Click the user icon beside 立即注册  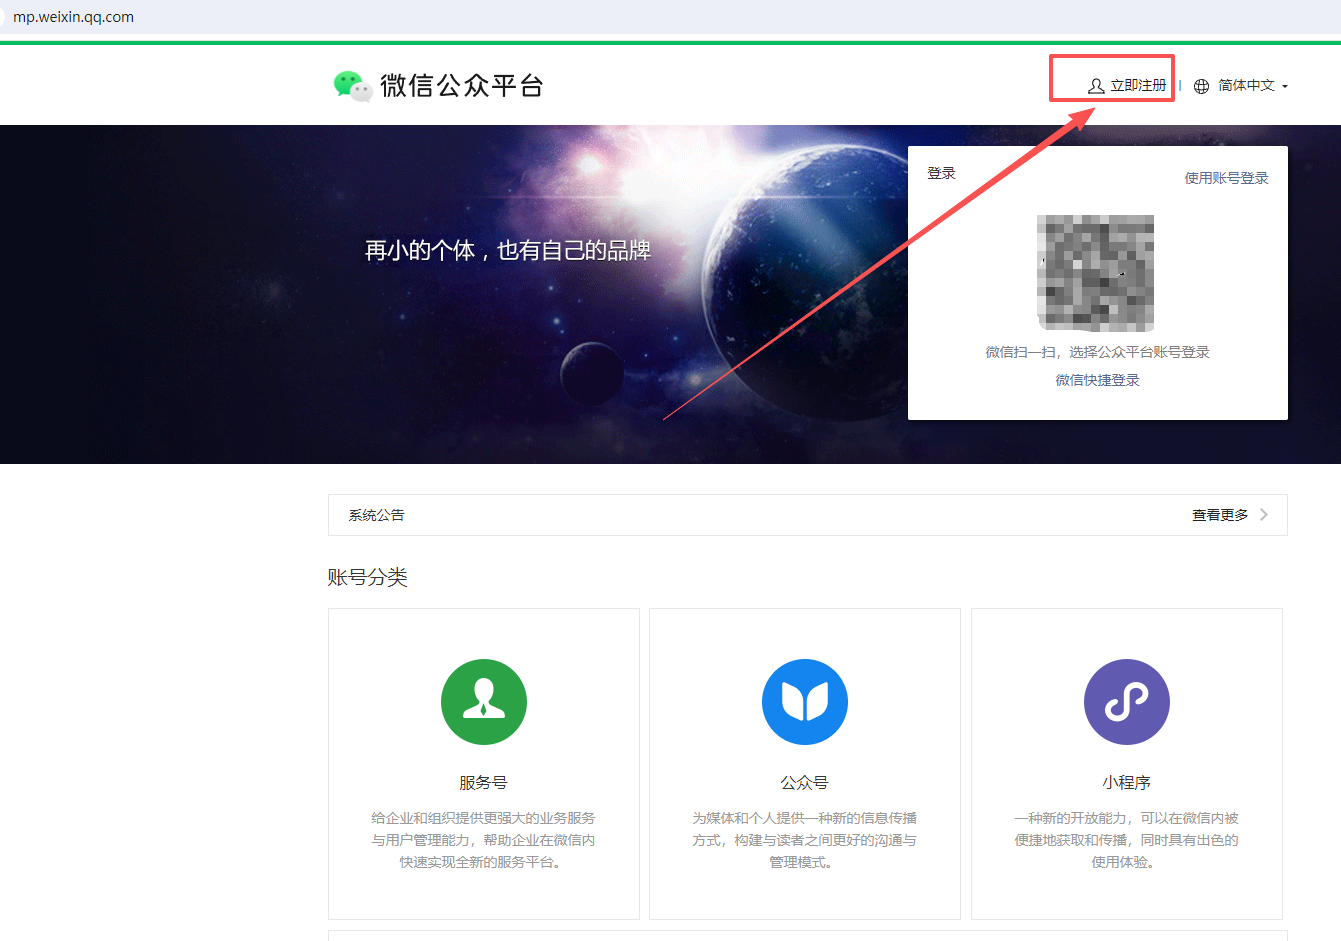[1096, 86]
